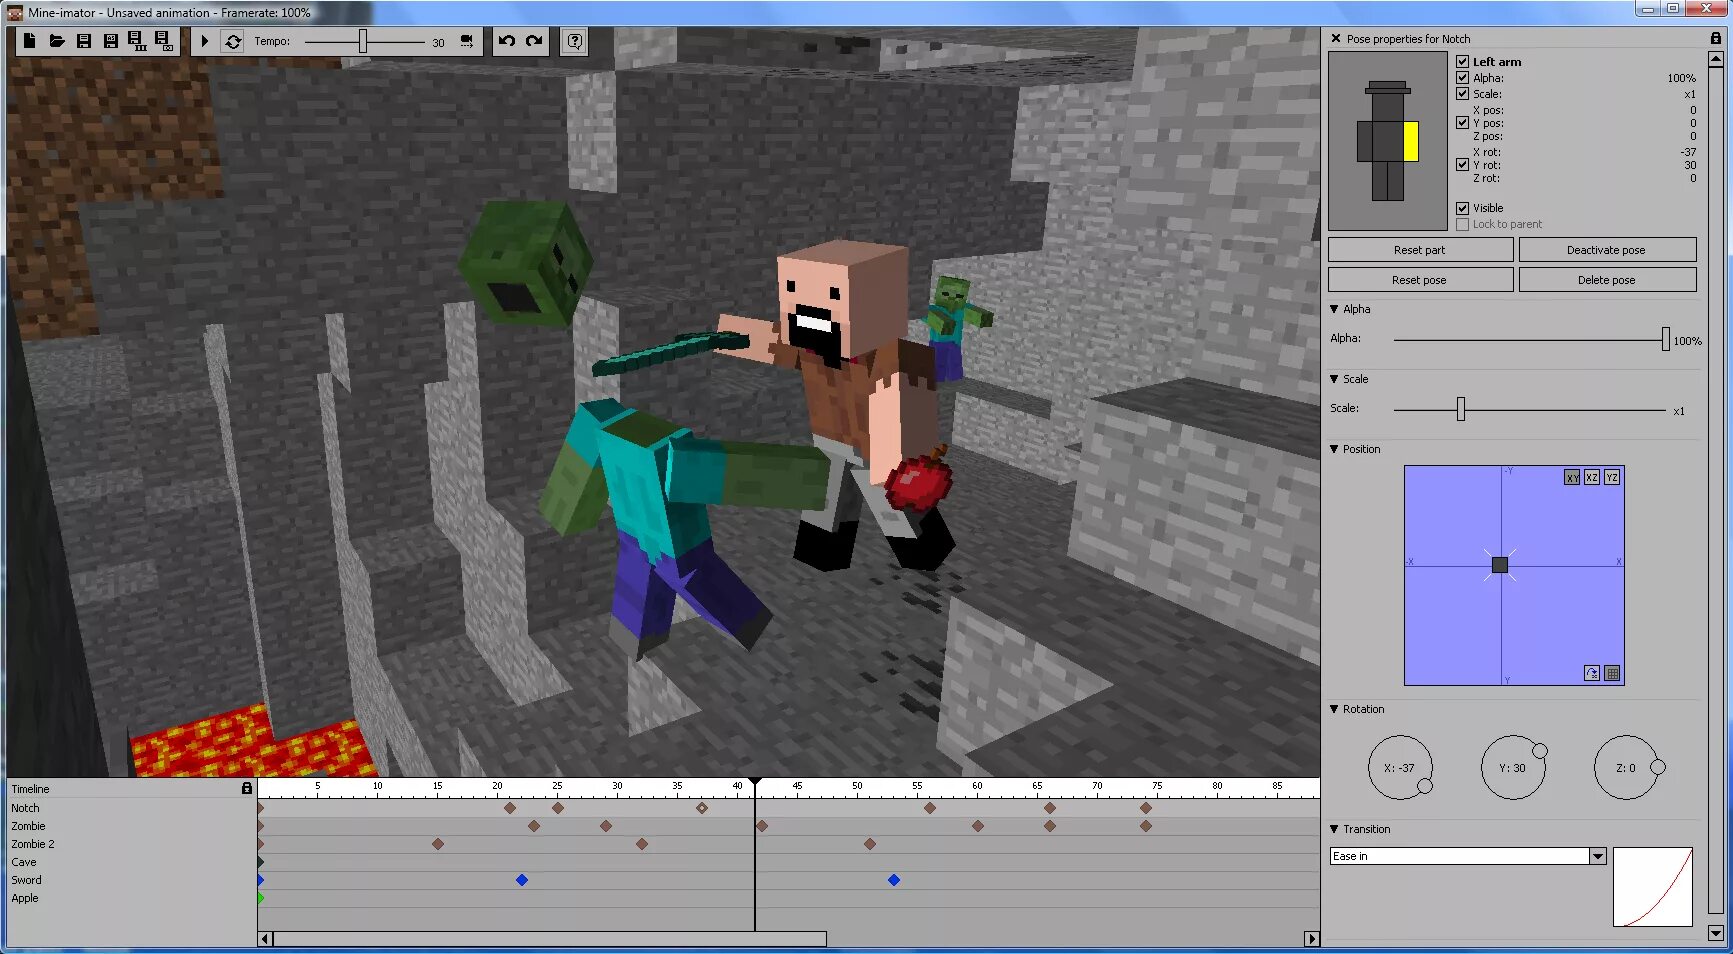The height and width of the screenshot is (954, 1733).
Task: Close the Pose properties panel
Action: pos(1335,38)
